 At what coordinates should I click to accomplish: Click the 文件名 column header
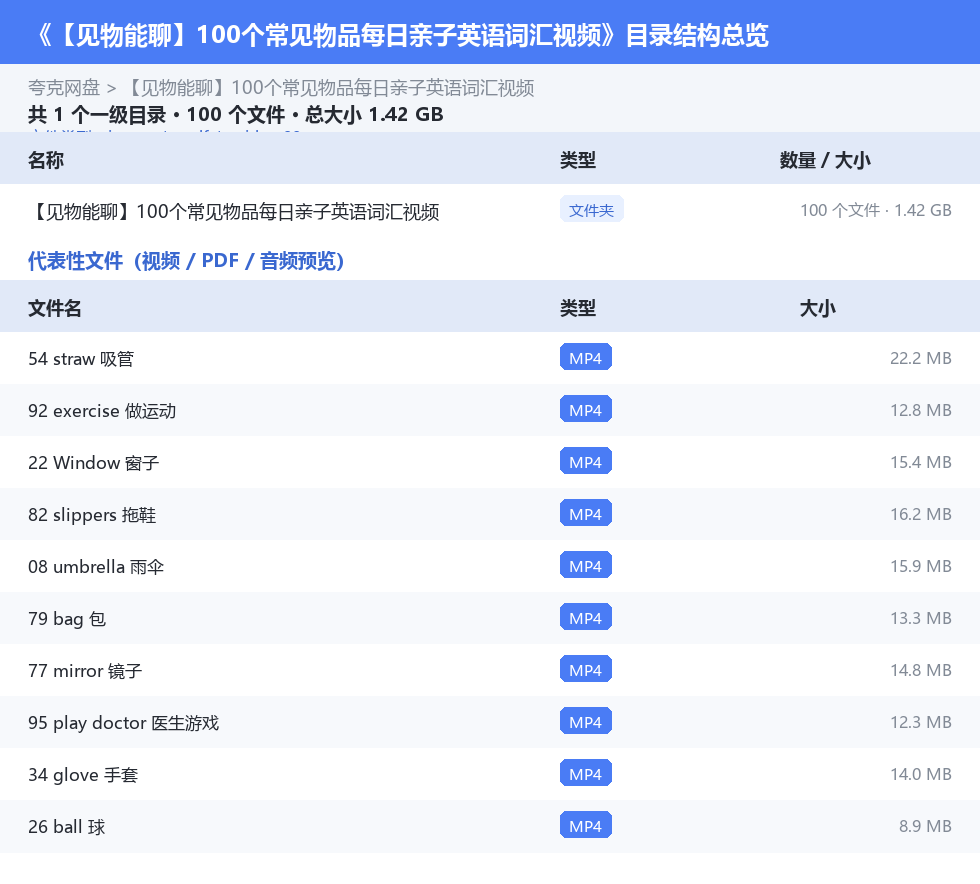[54, 308]
